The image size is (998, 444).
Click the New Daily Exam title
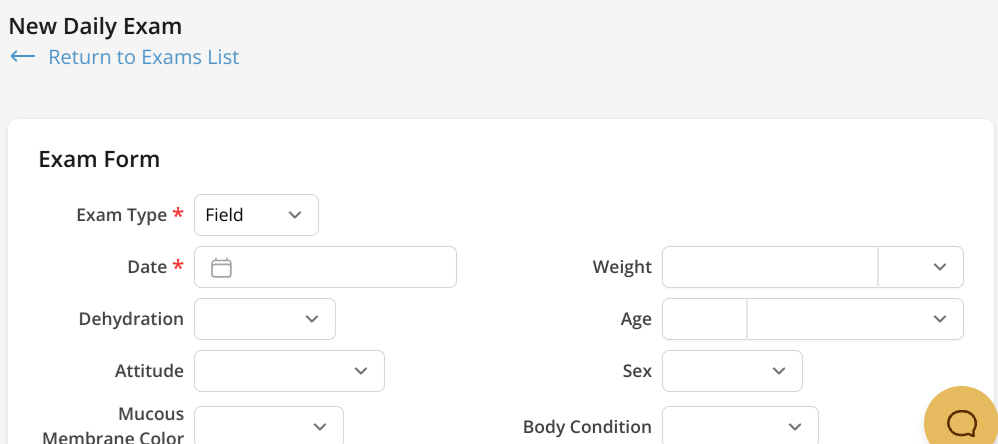[x=95, y=27]
